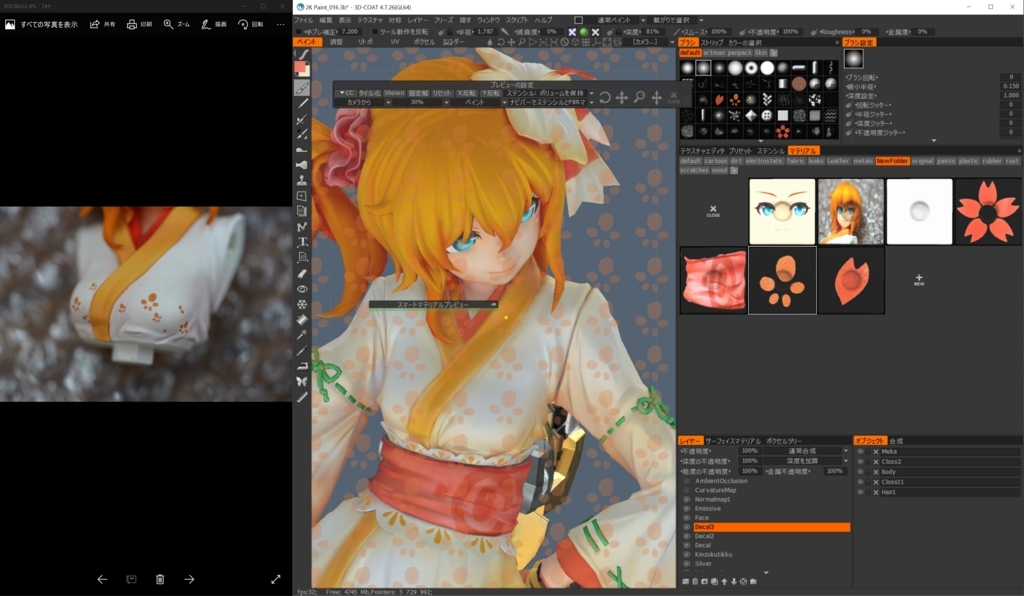Switch to the ステンシル tab

click(771, 151)
